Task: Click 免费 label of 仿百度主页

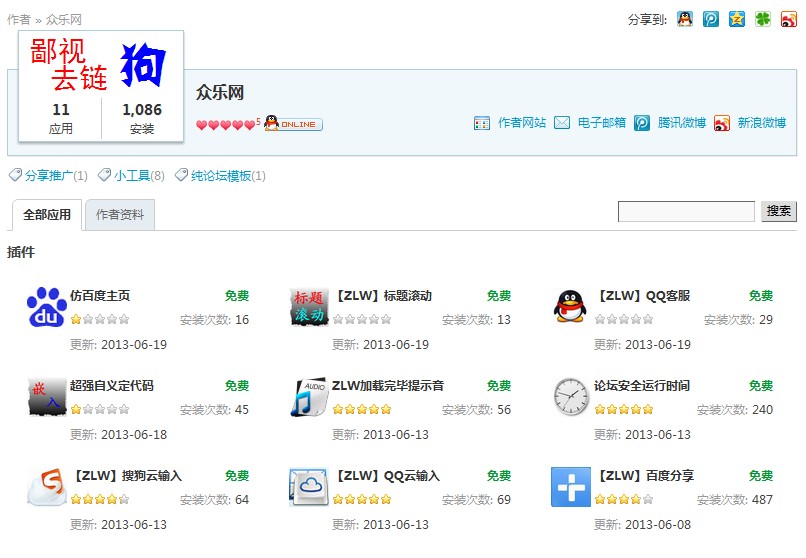Action: pos(237,296)
